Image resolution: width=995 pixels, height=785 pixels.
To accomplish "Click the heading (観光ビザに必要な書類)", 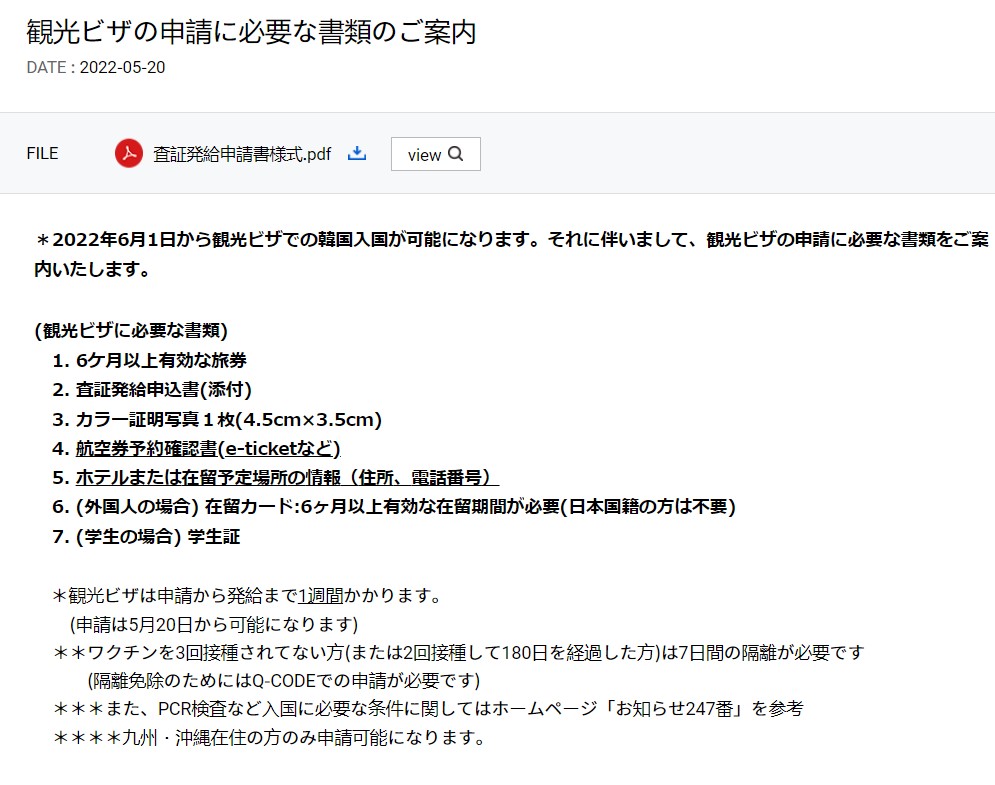I will (131, 331).
